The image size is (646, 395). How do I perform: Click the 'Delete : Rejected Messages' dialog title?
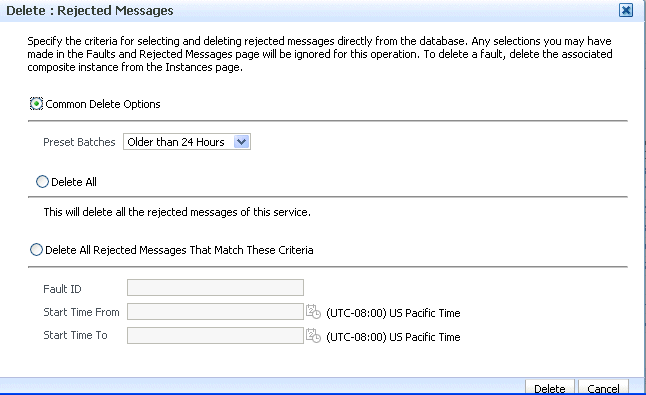click(90, 10)
